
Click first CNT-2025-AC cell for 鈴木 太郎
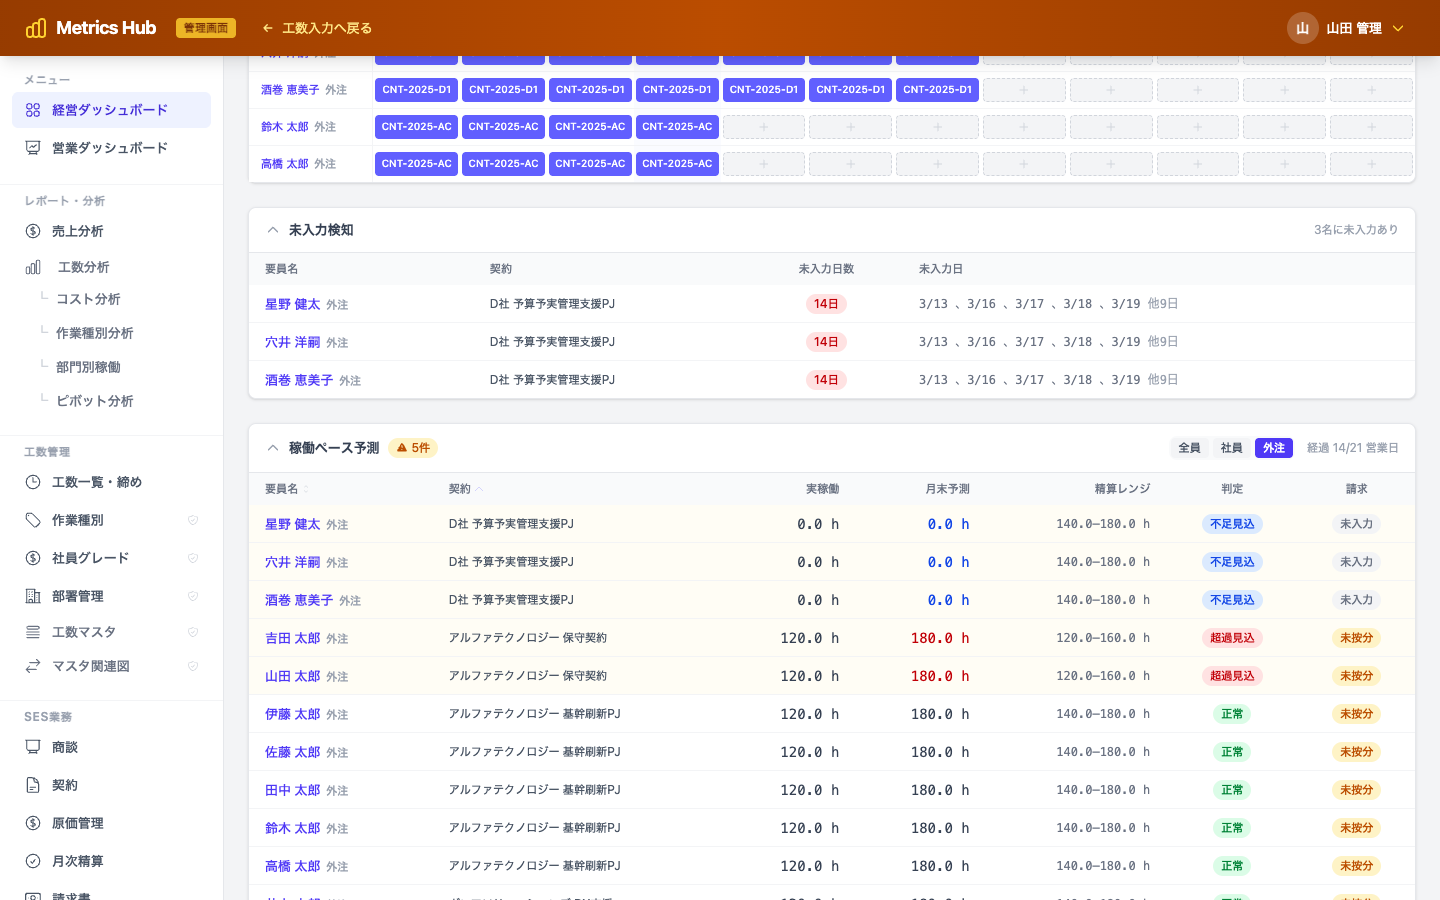pos(416,127)
